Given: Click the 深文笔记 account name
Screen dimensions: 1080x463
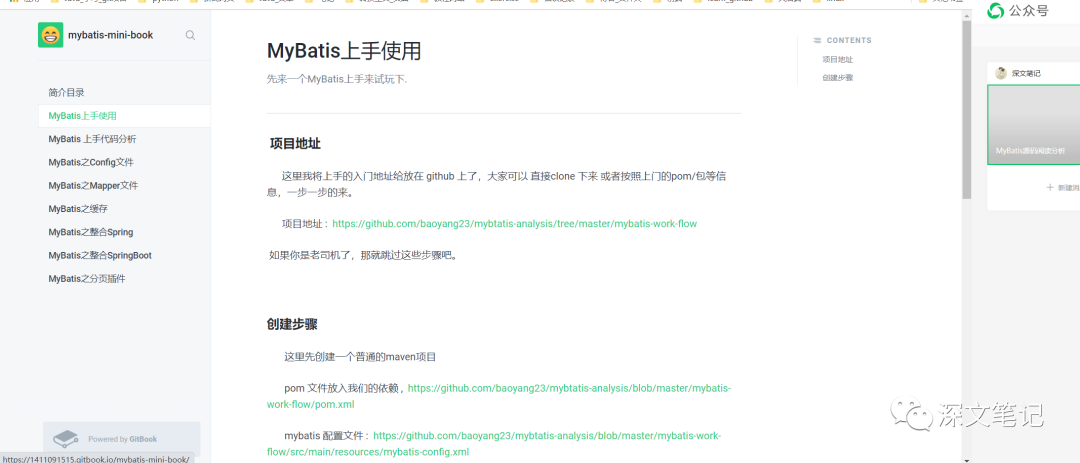Looking at the screenshot, I should (1026, 74).
